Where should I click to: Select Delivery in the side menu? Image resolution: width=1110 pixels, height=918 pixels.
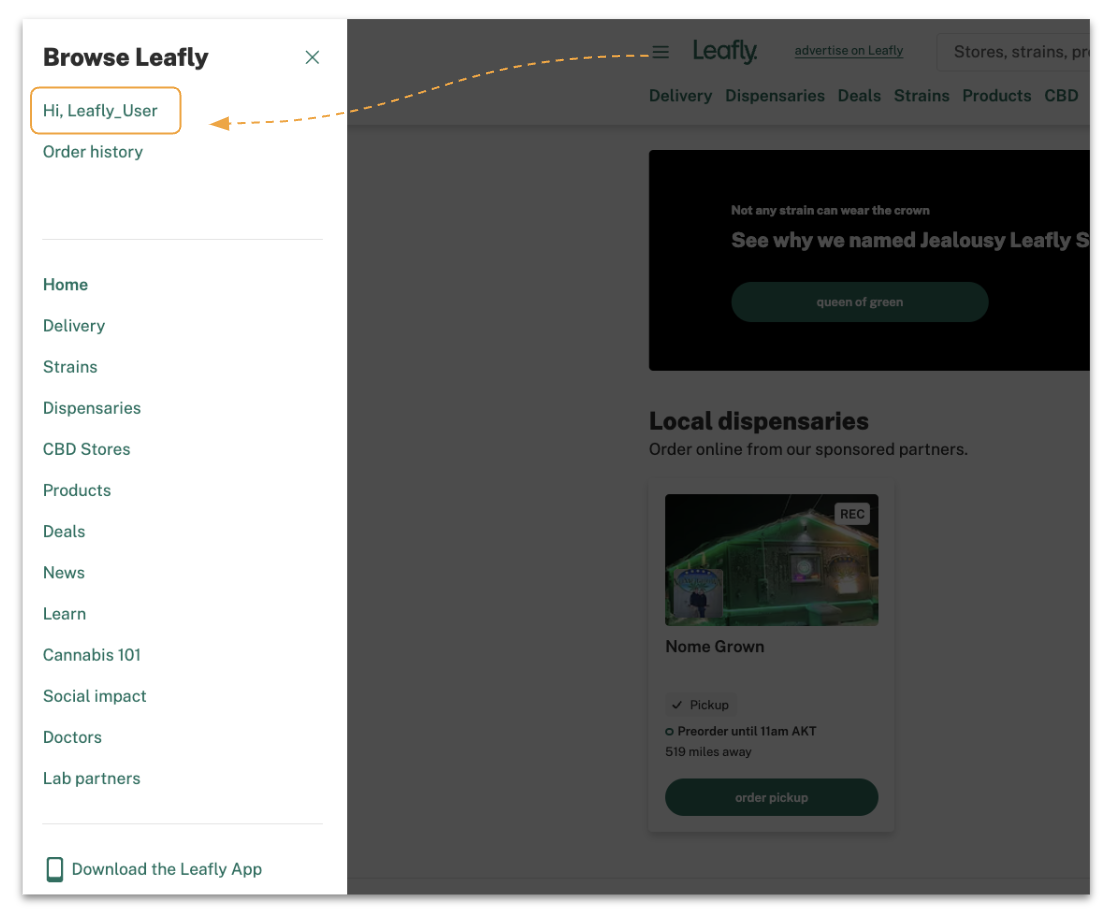click(x=74, y=326)
